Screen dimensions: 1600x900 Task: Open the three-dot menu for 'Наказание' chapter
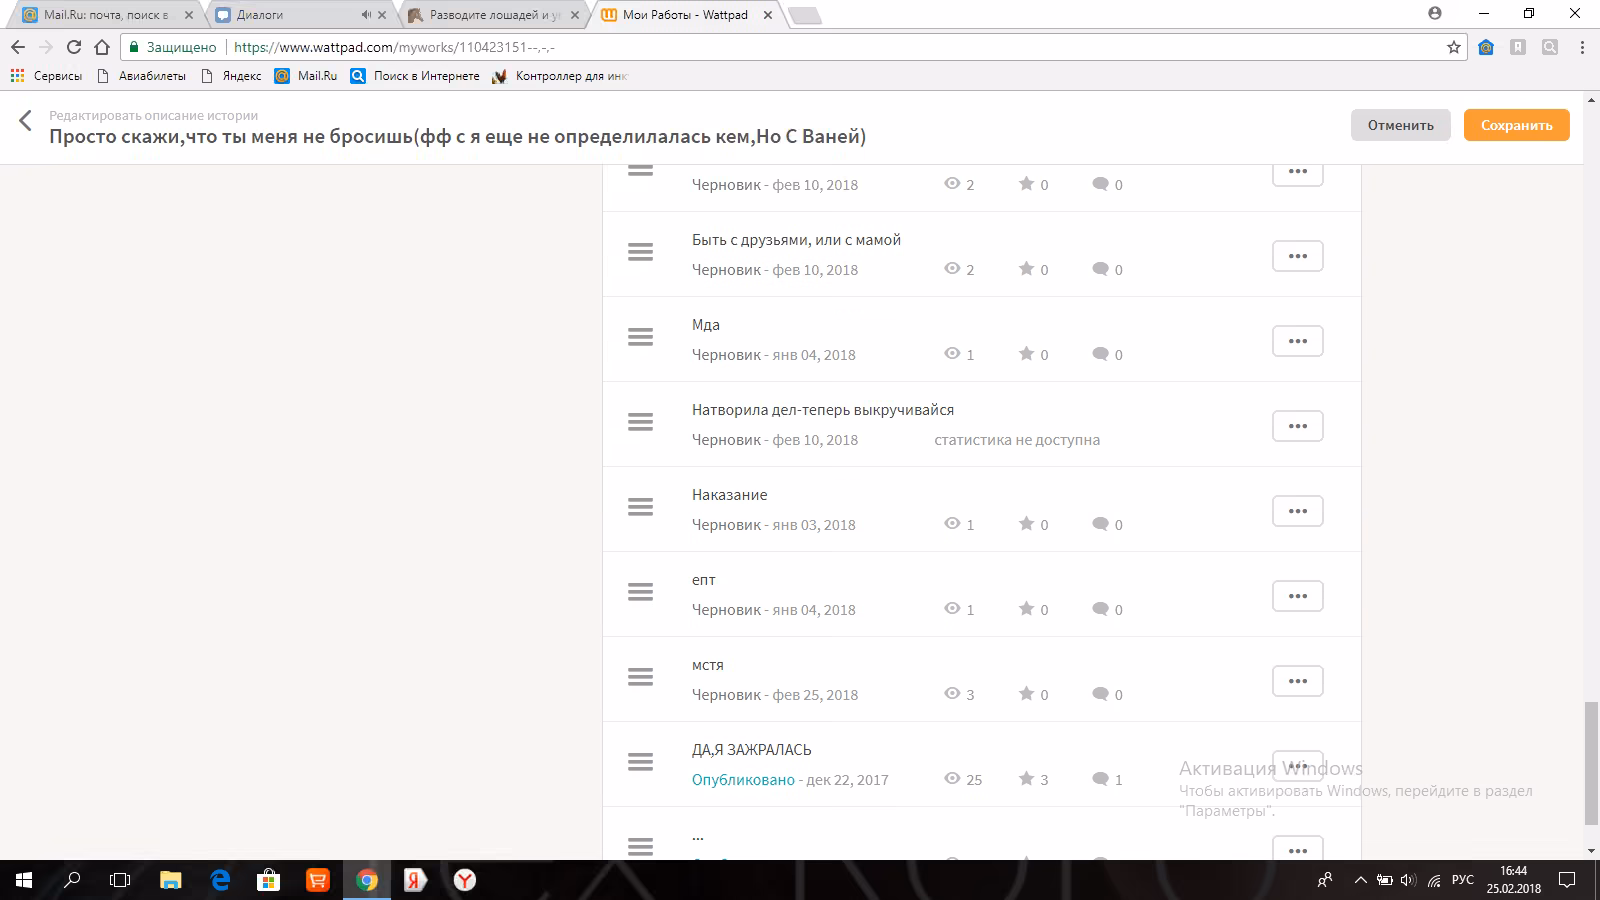click(x=1298, y=511)
